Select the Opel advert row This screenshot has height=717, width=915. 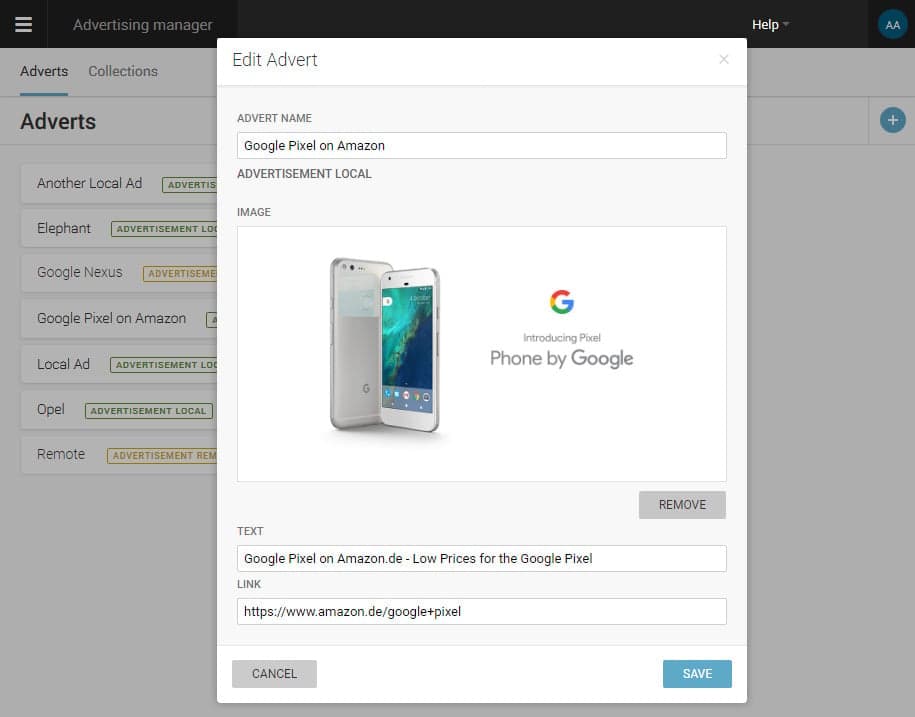click(x=119, y=410)
